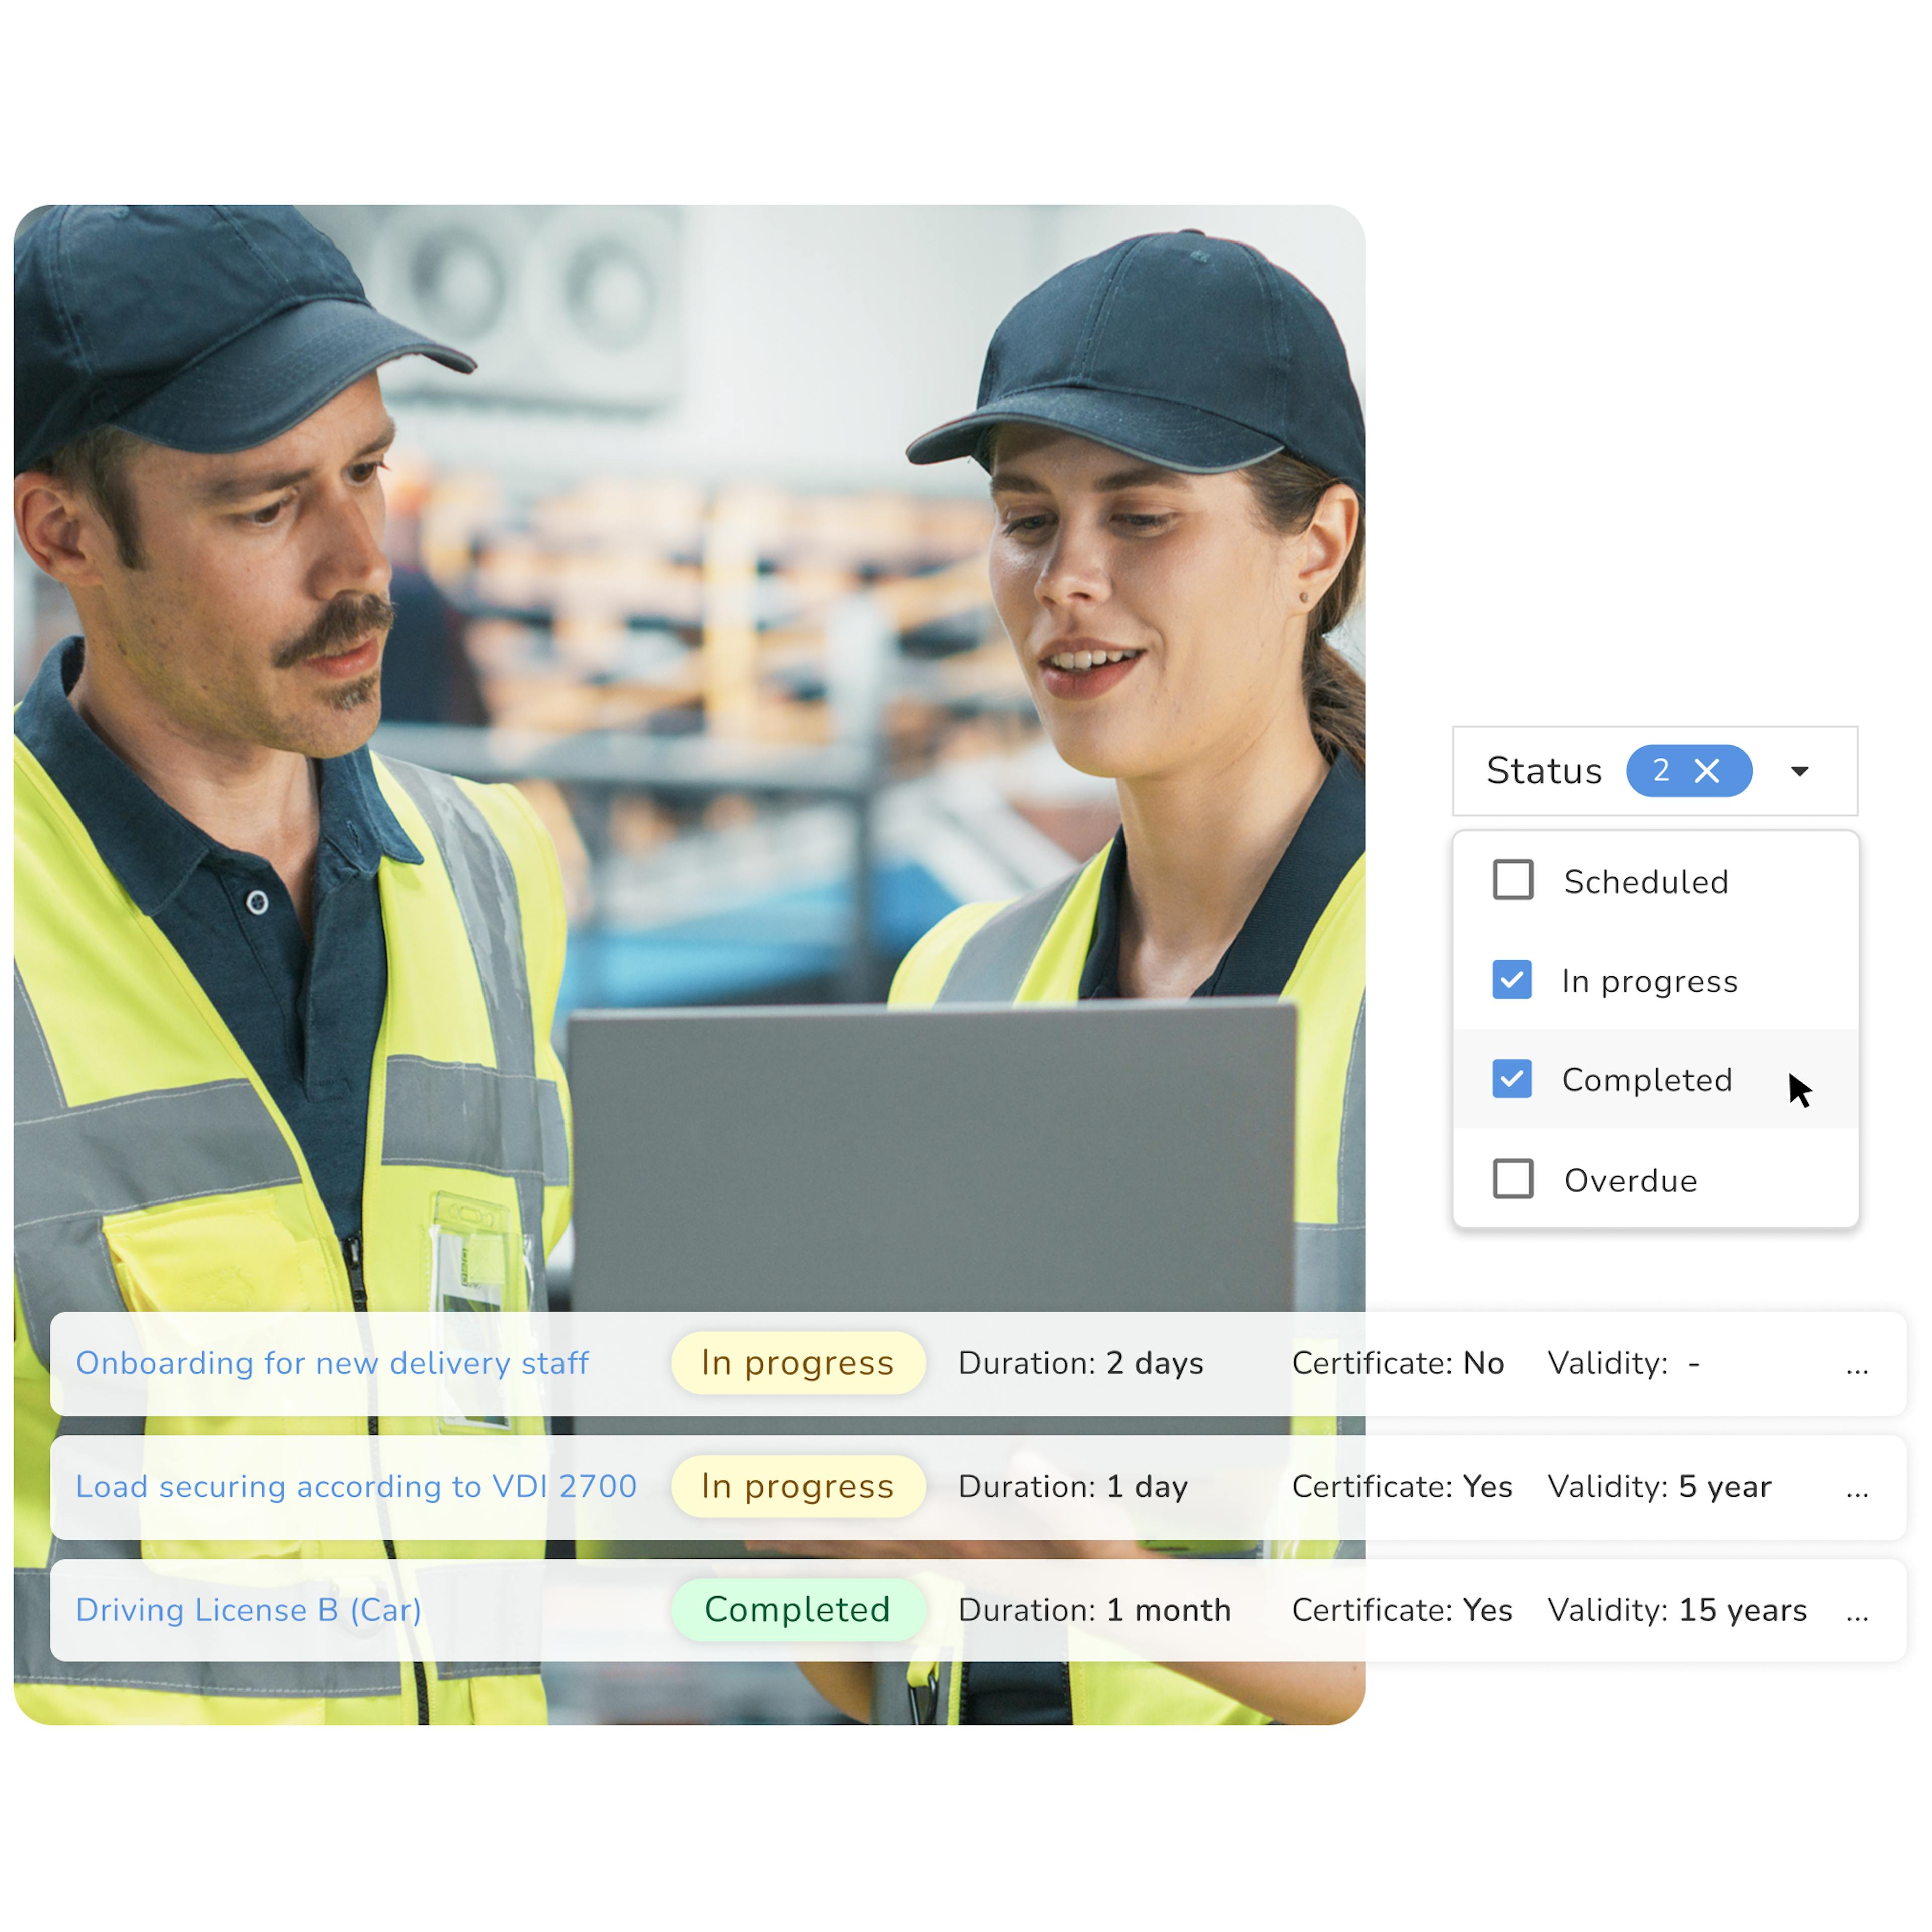
Task: Open Onboarding for new delivery staff link
Action: 332,1363
